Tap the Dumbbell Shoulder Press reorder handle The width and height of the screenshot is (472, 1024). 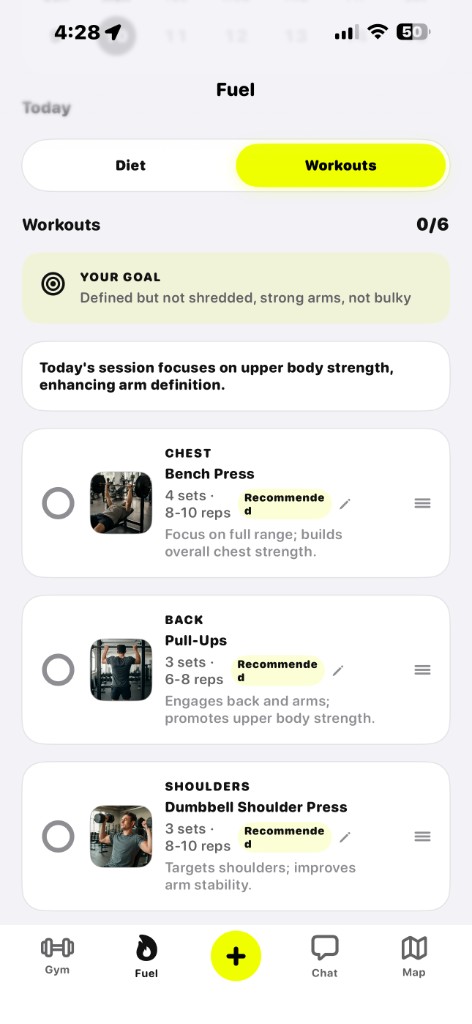tap(422, 836)
